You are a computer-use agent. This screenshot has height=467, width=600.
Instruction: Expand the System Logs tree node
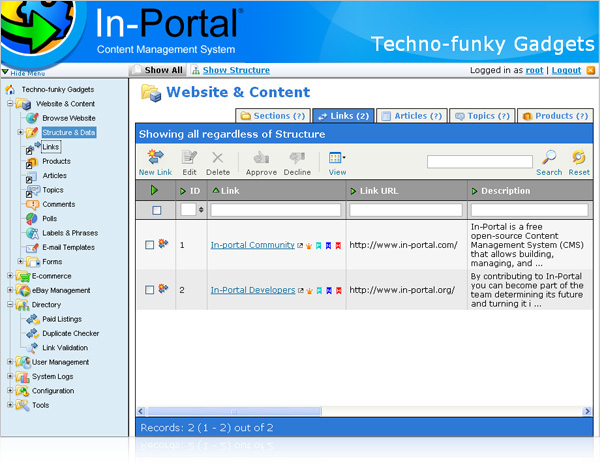pos(10,376)
